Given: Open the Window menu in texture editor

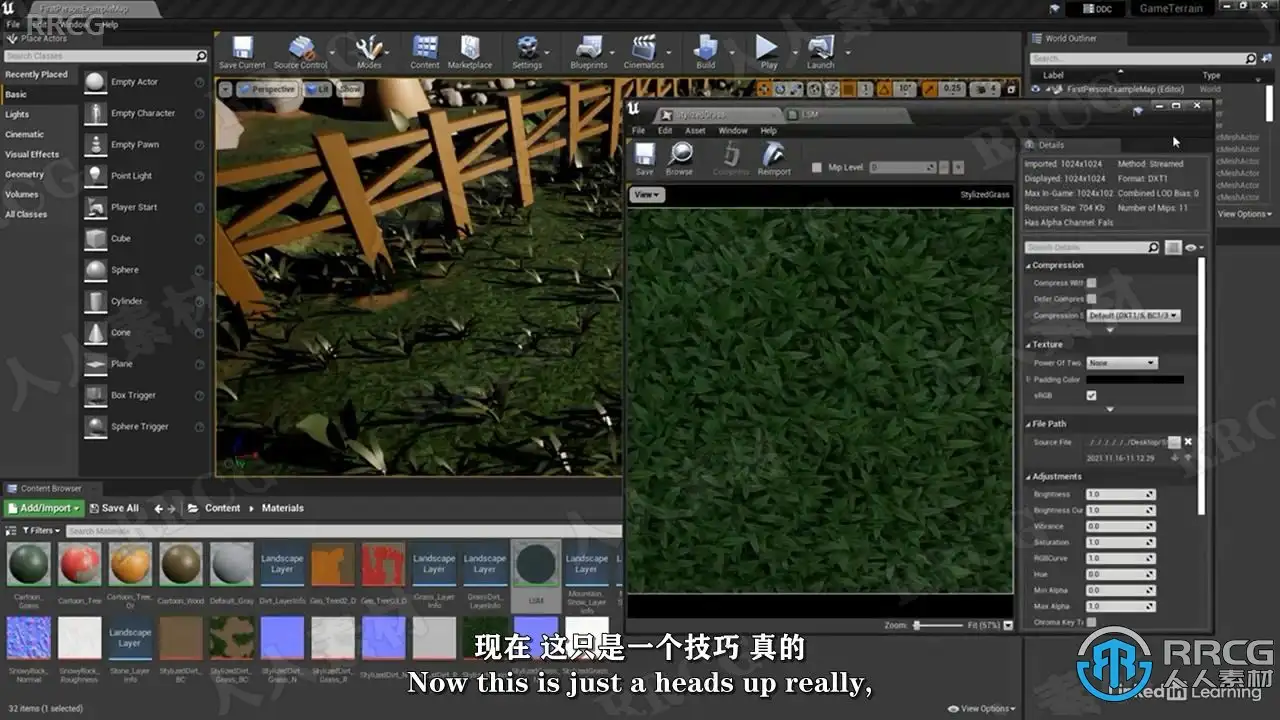Looking at the screenshot, I should (x=733, y=131).
